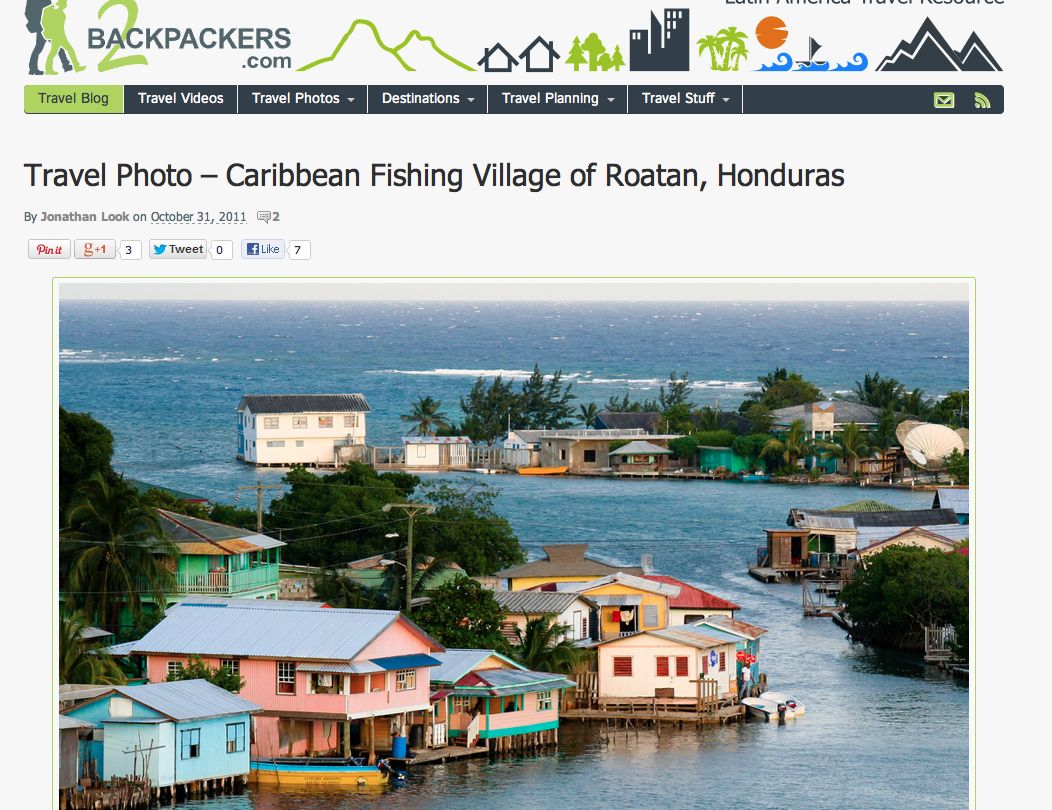
Task: Select the Travel Blog tab
Action: pos(74,99)
